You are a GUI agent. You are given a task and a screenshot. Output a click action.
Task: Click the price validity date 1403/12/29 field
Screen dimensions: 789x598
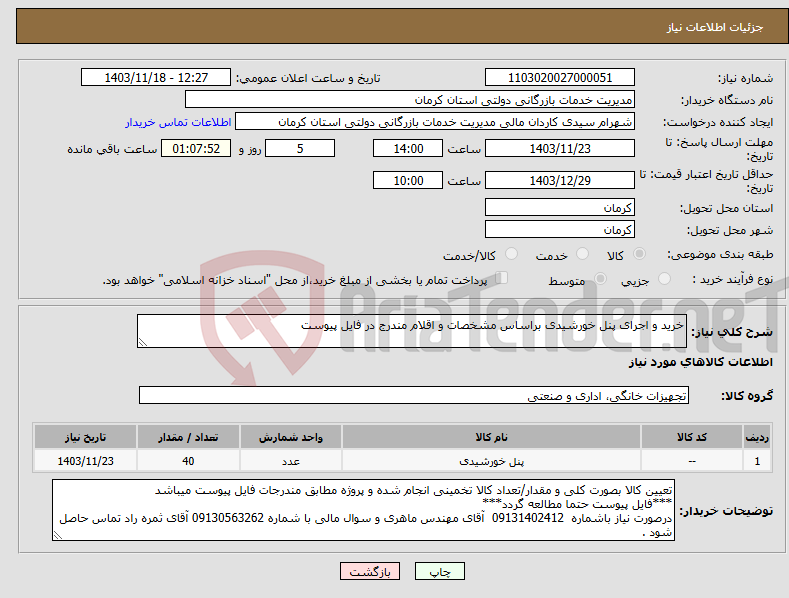tap(560, 180)
